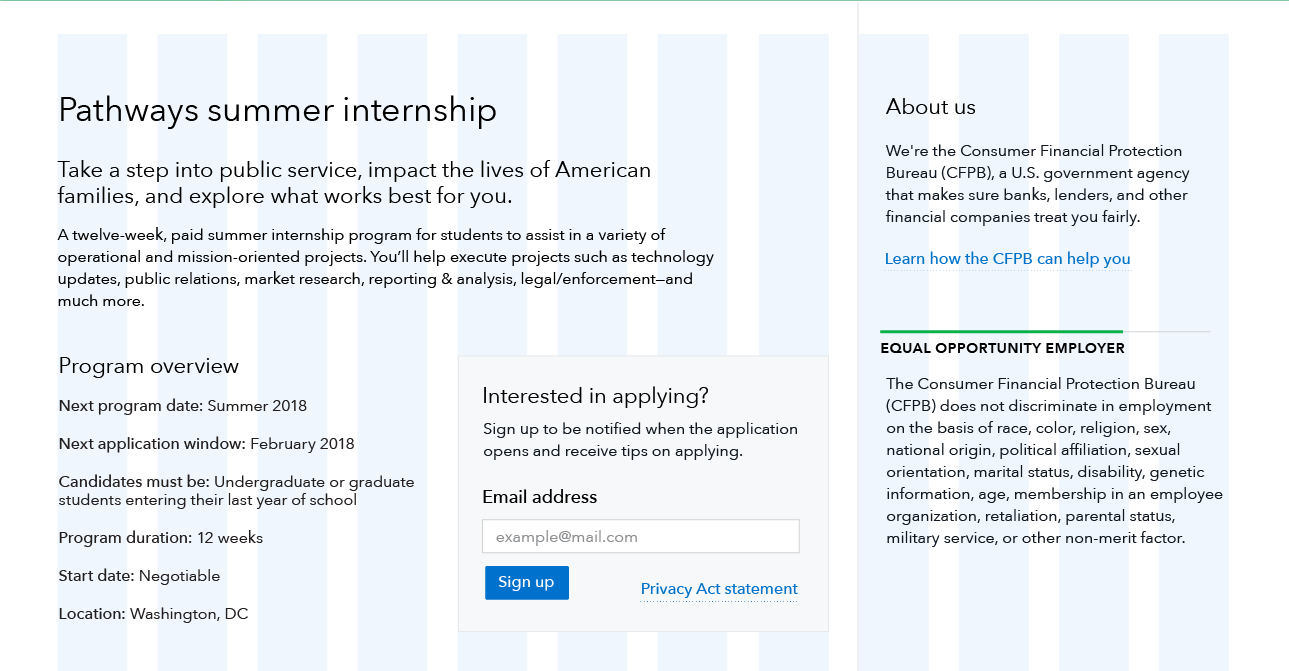Image resolution: width=1289 pixels, height=671 pixels.
Task: Focus the Email address input field
Action: tap(641, 537)
